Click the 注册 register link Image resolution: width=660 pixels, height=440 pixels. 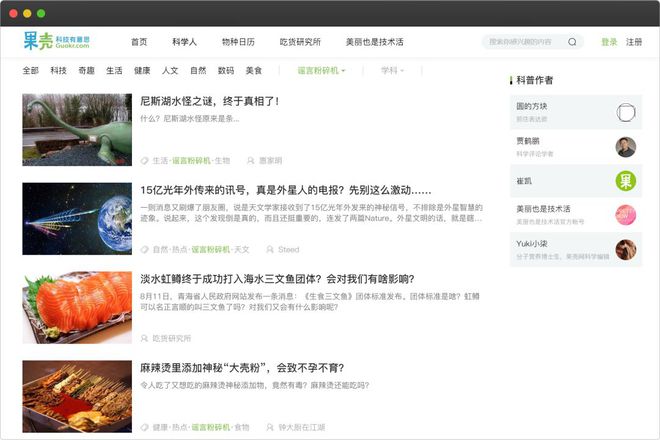pyautogui.click(x=634, y=42)
